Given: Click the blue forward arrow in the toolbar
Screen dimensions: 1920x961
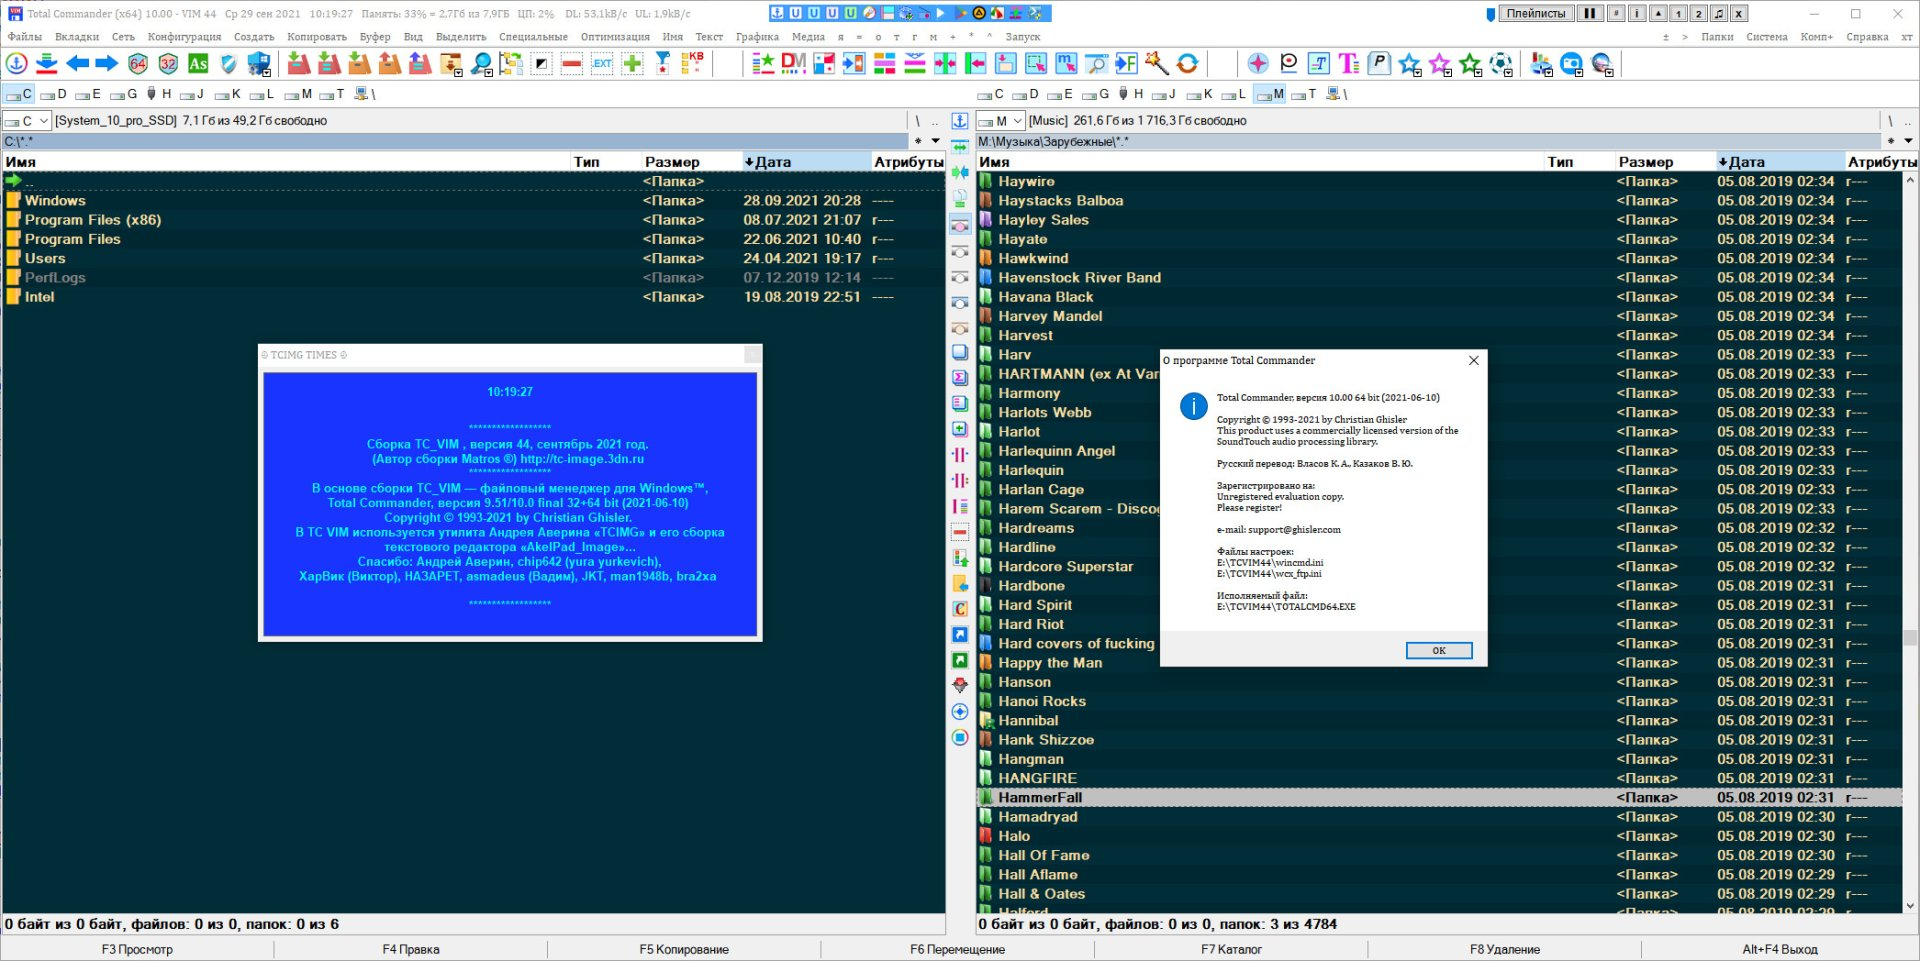Looking at the screenshot, I should coord(106,64).
